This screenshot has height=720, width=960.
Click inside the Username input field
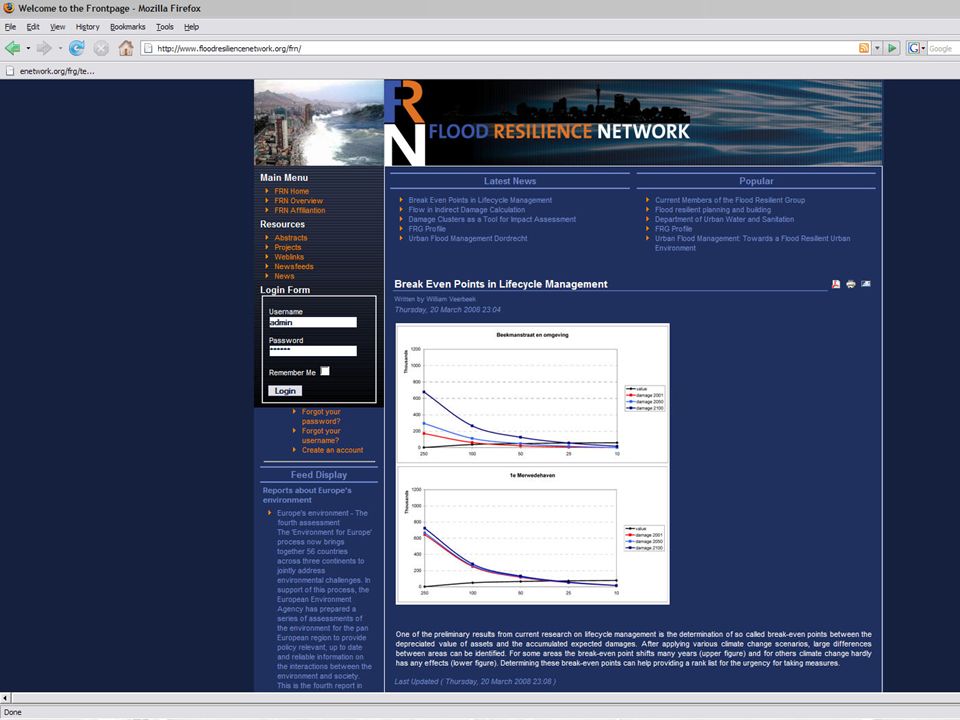point(313,322)
